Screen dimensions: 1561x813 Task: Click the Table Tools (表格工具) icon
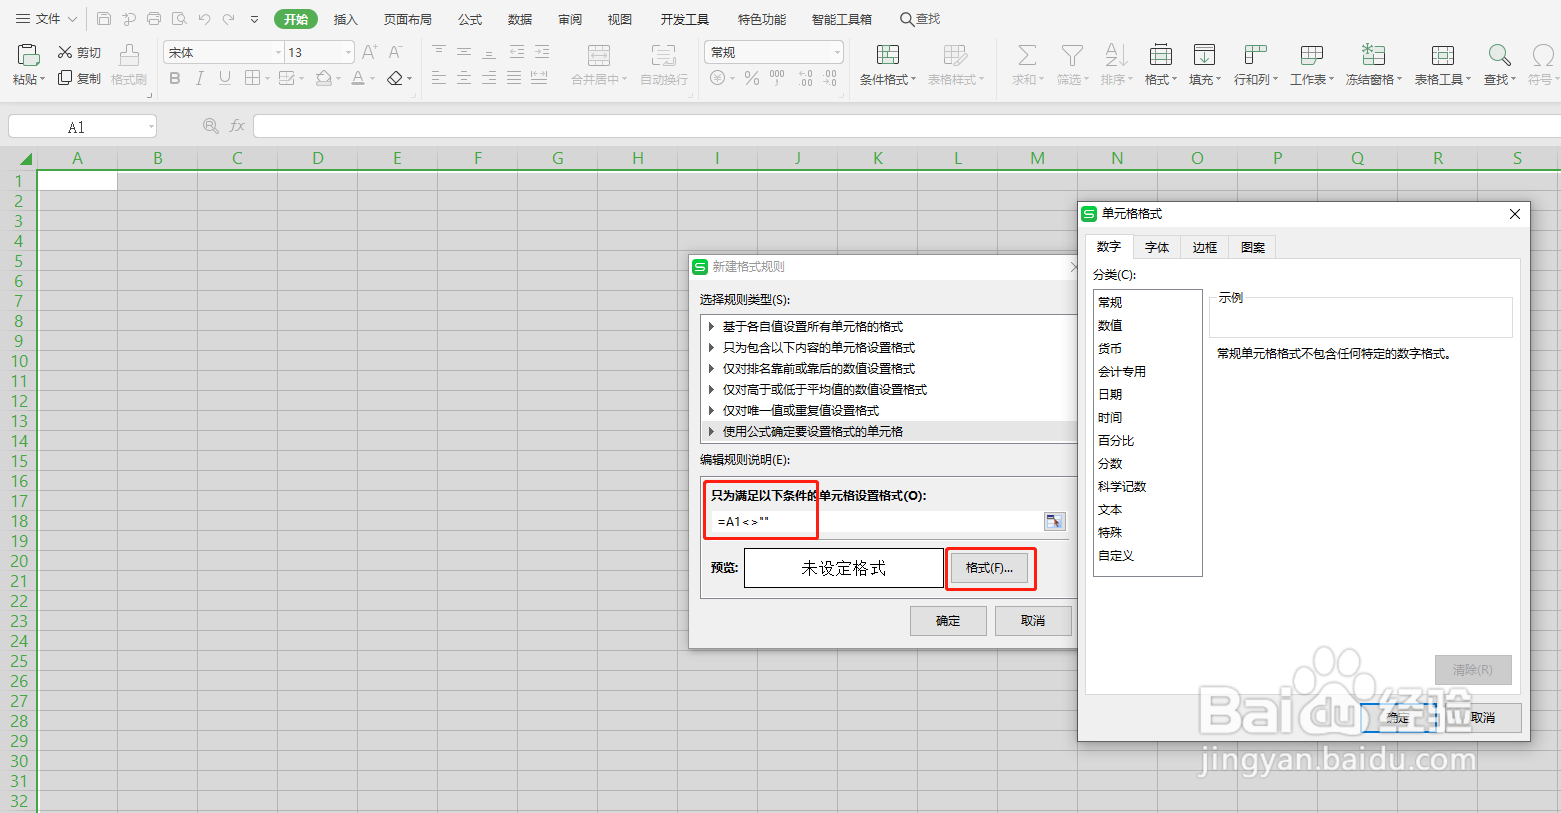point(1442,55)
